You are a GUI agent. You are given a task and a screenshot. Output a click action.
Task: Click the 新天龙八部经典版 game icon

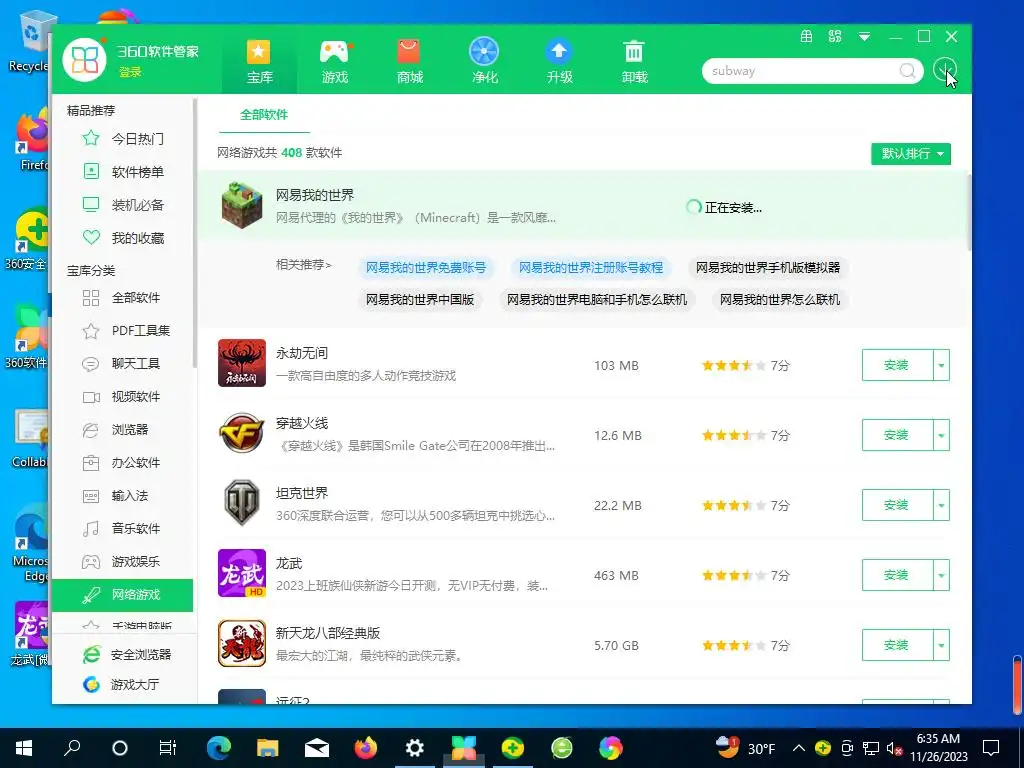[x=242, y=643]
